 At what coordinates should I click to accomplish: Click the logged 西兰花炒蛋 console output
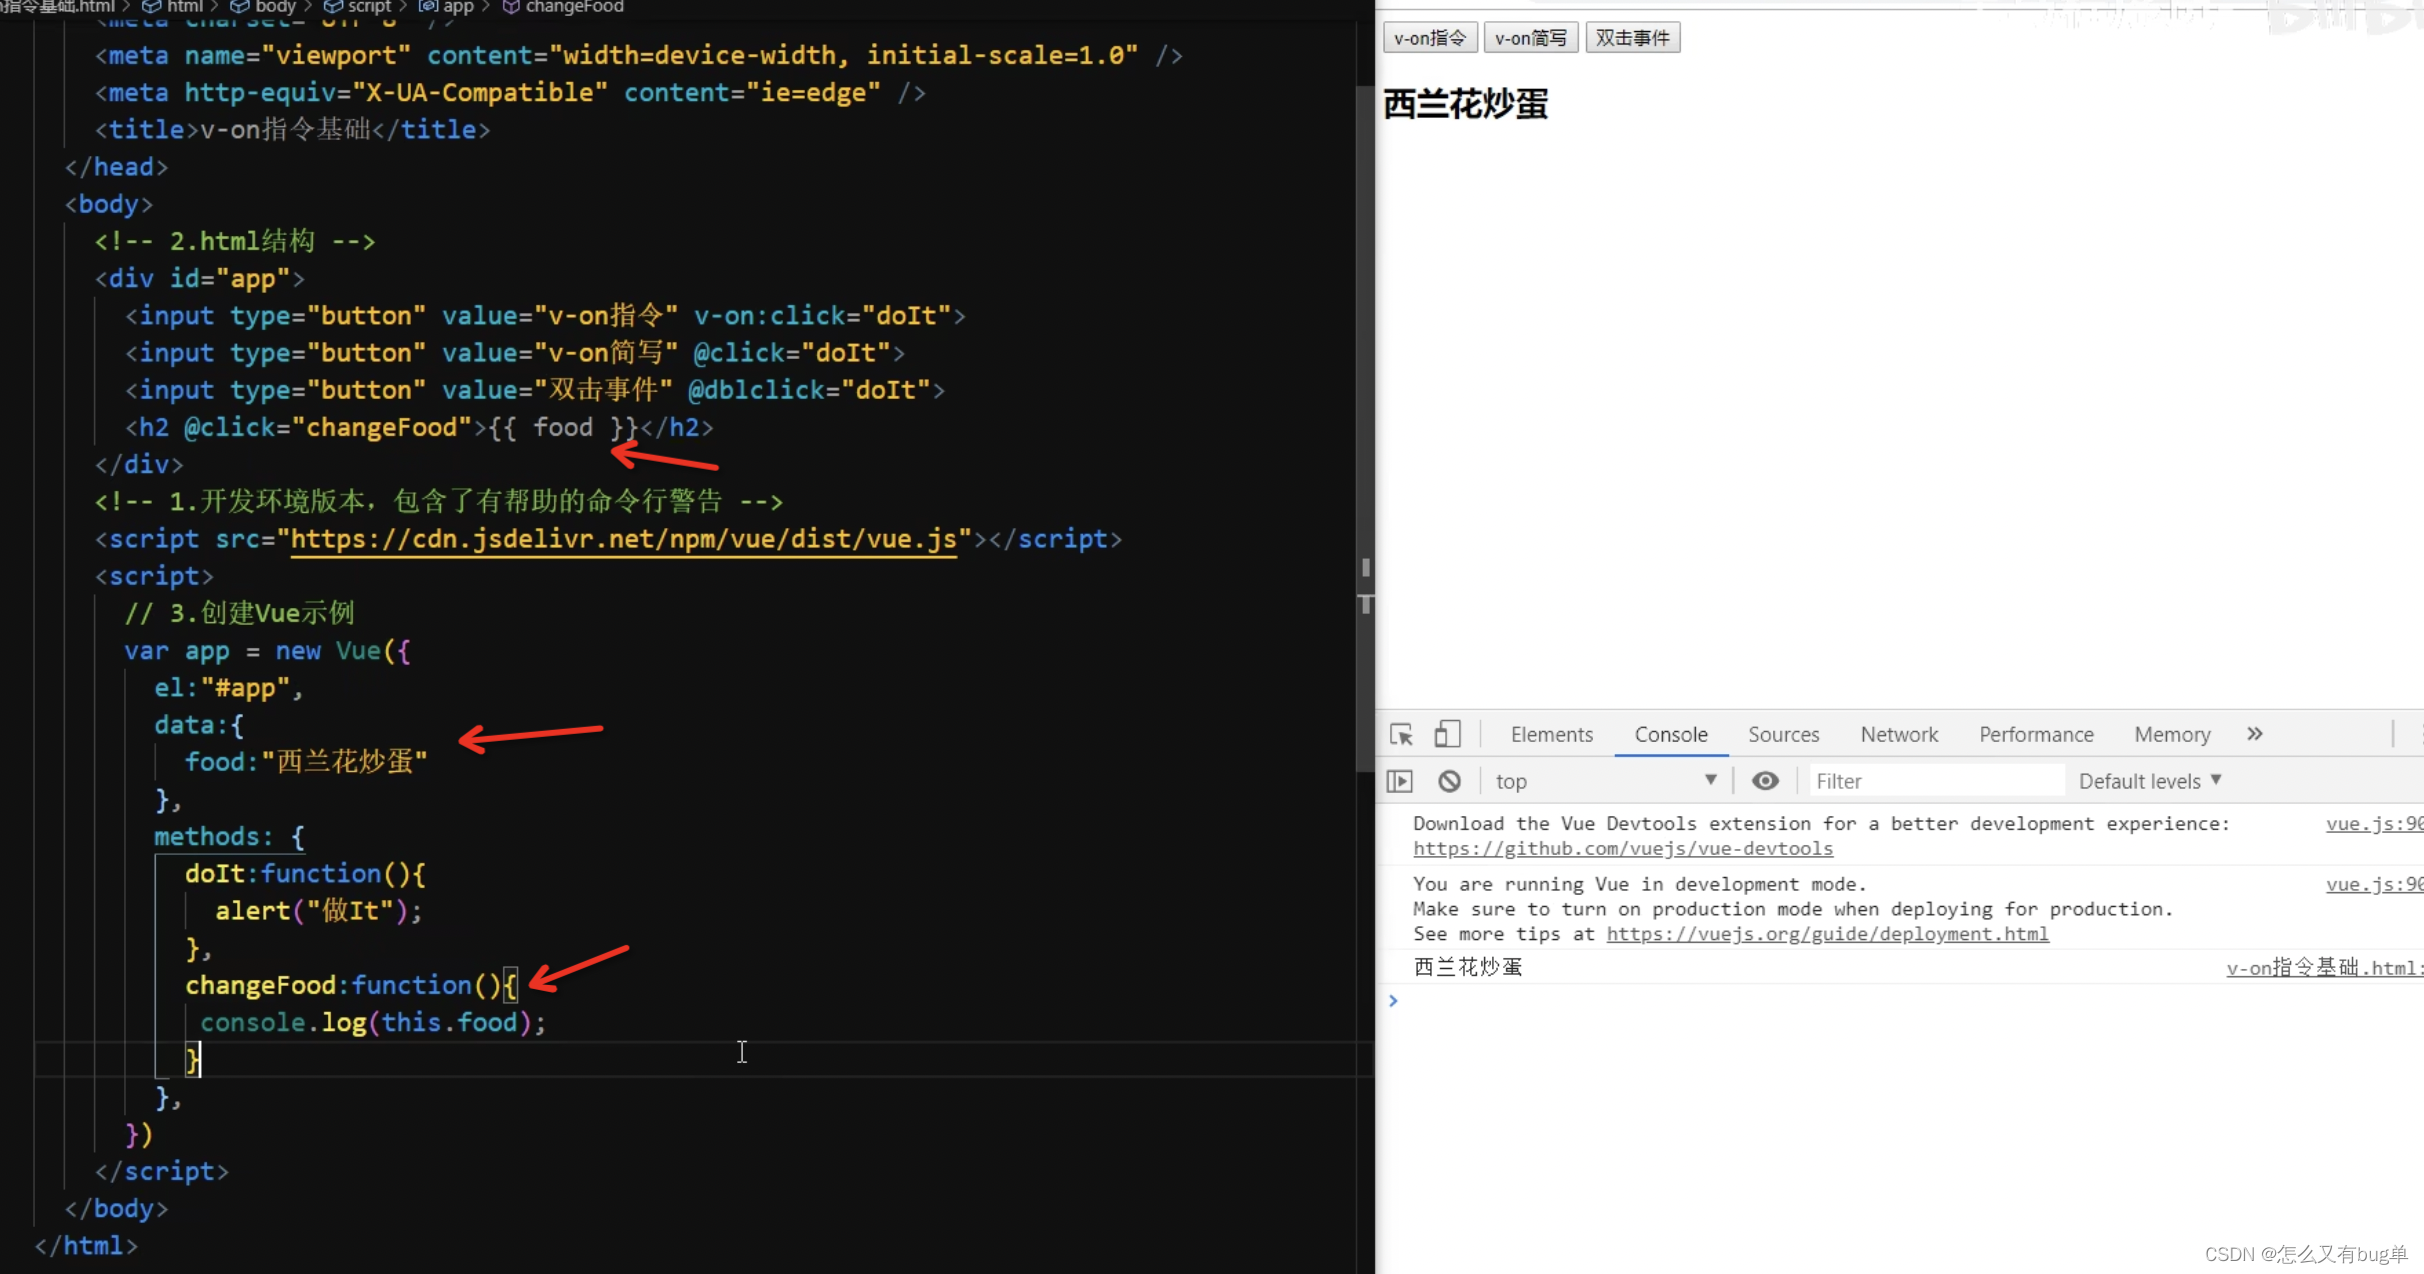tap(1468, 967)
